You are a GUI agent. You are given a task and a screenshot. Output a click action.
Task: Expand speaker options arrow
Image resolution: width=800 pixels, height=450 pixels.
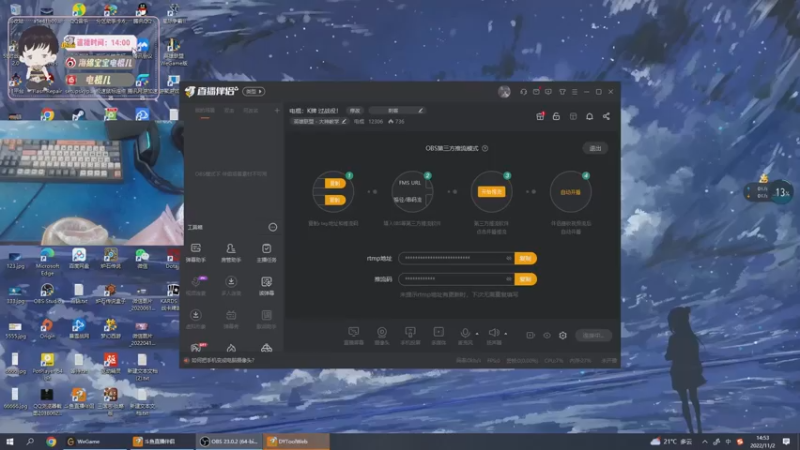506,334
